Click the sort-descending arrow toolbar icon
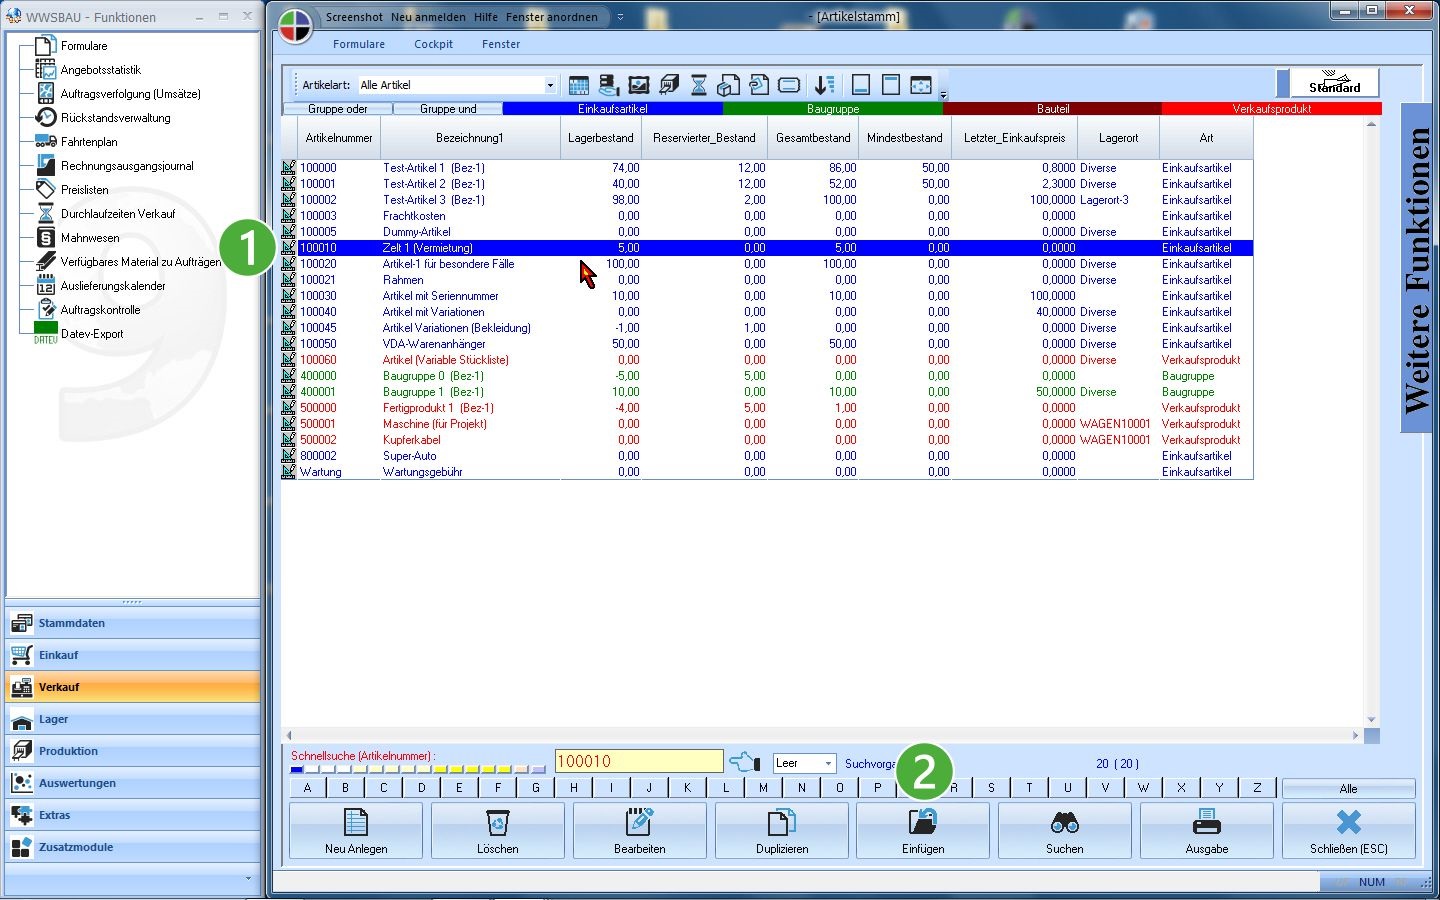1440x900 pixels. click(823, 85)
